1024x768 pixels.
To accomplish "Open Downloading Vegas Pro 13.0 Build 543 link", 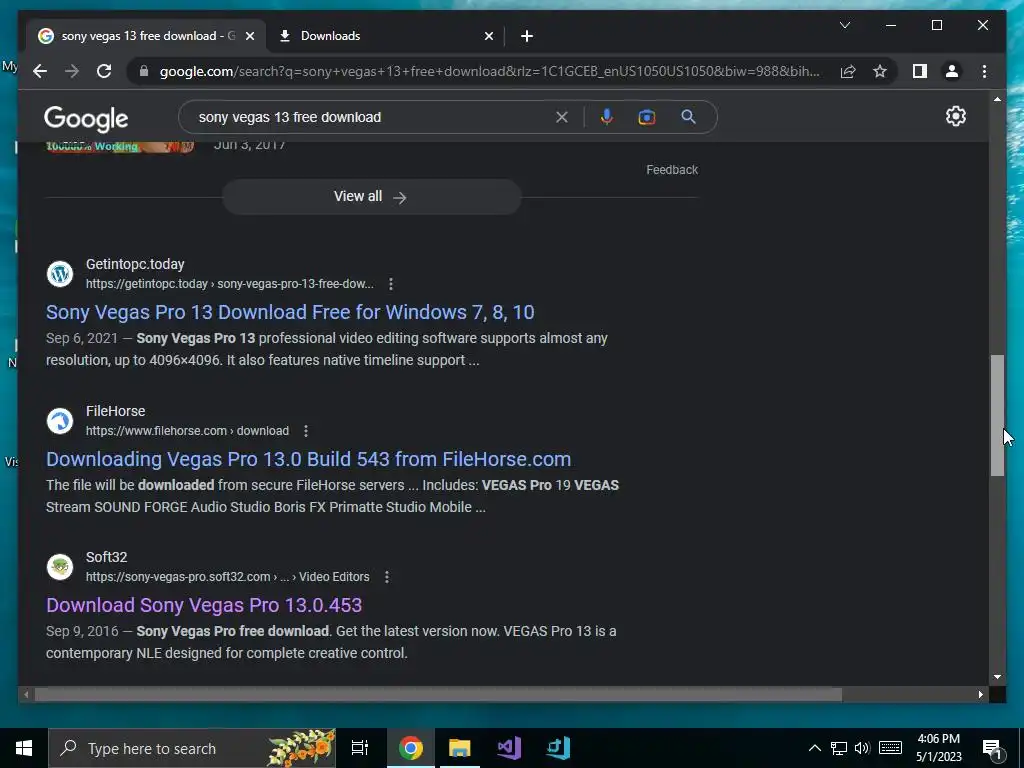I will point(308,459).
